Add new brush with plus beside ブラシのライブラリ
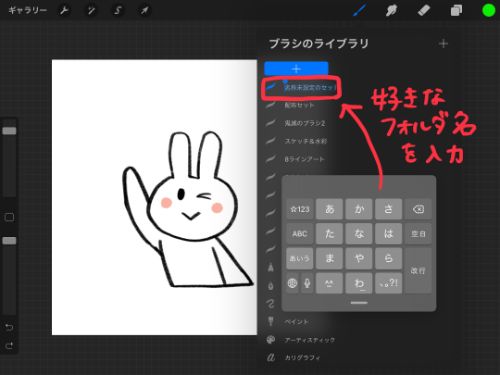500x375 pixels. [443, 44]
